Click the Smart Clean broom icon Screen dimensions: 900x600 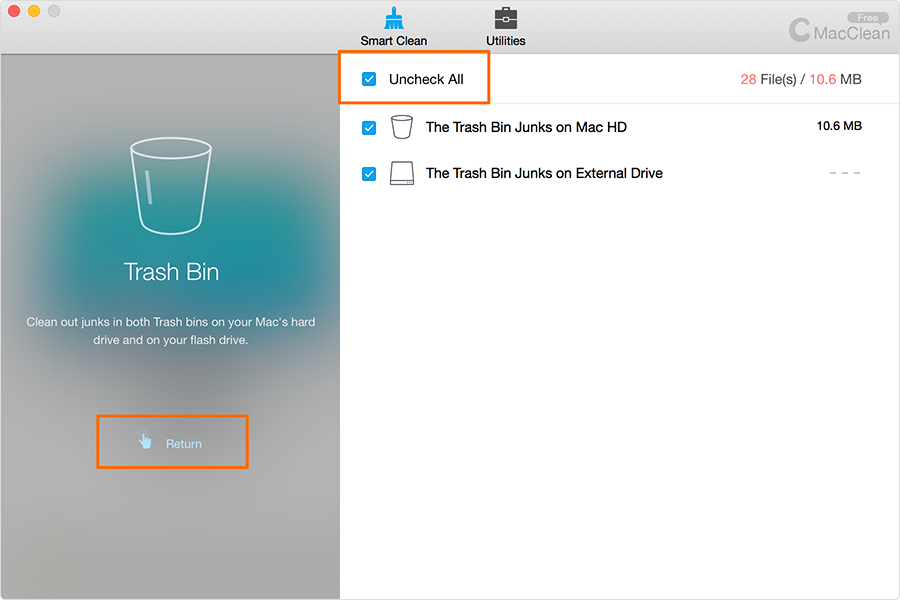pos(393,19)
